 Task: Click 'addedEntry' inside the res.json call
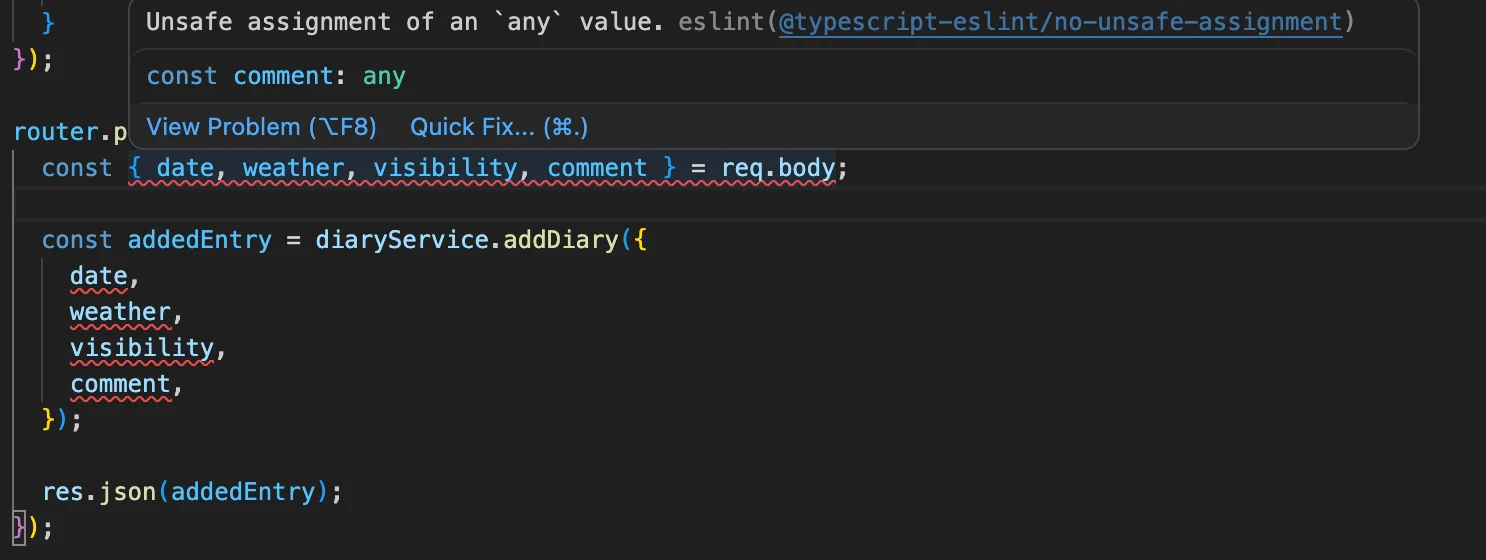tap(243, 492)
